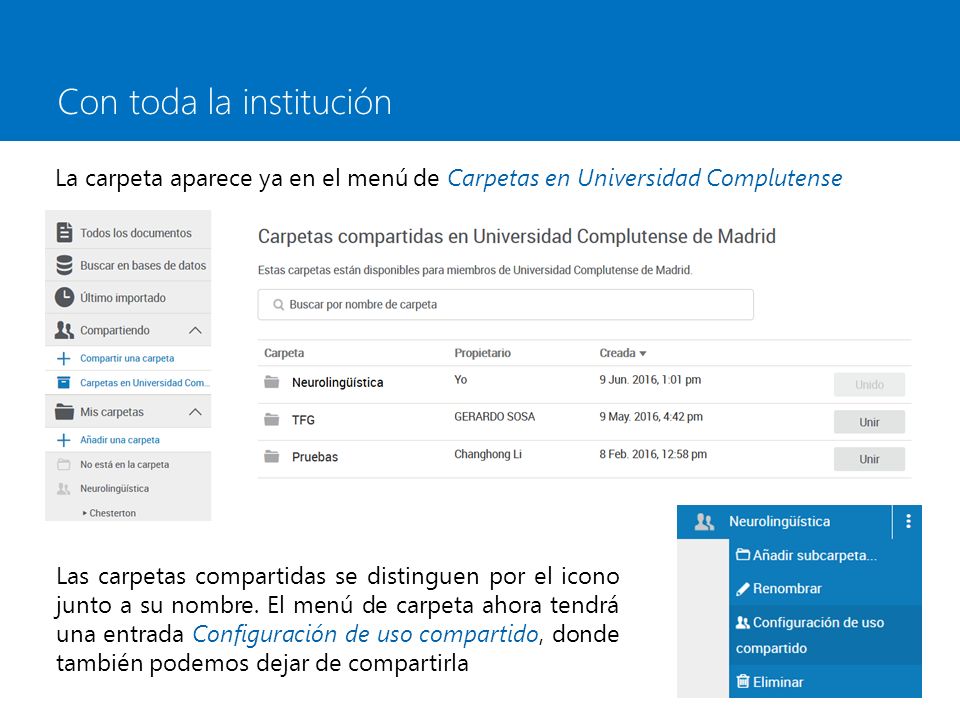960x720 pixels.
Task: Click the shared-people icon beside Neurolingüística in sidebar
Action: click(x=64, y=489)
